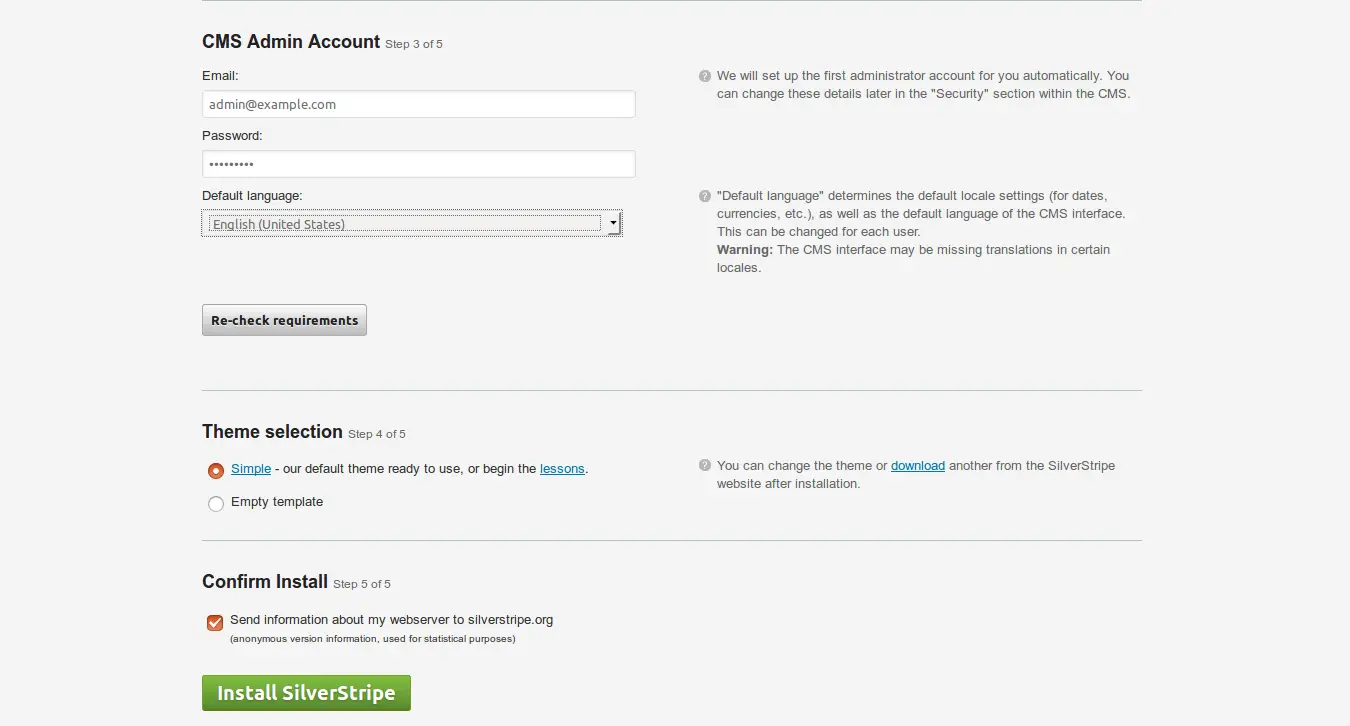Focus the Password field
This screenshot has width=1350, height=726.
pyautogui.click(x=419, y=164)
